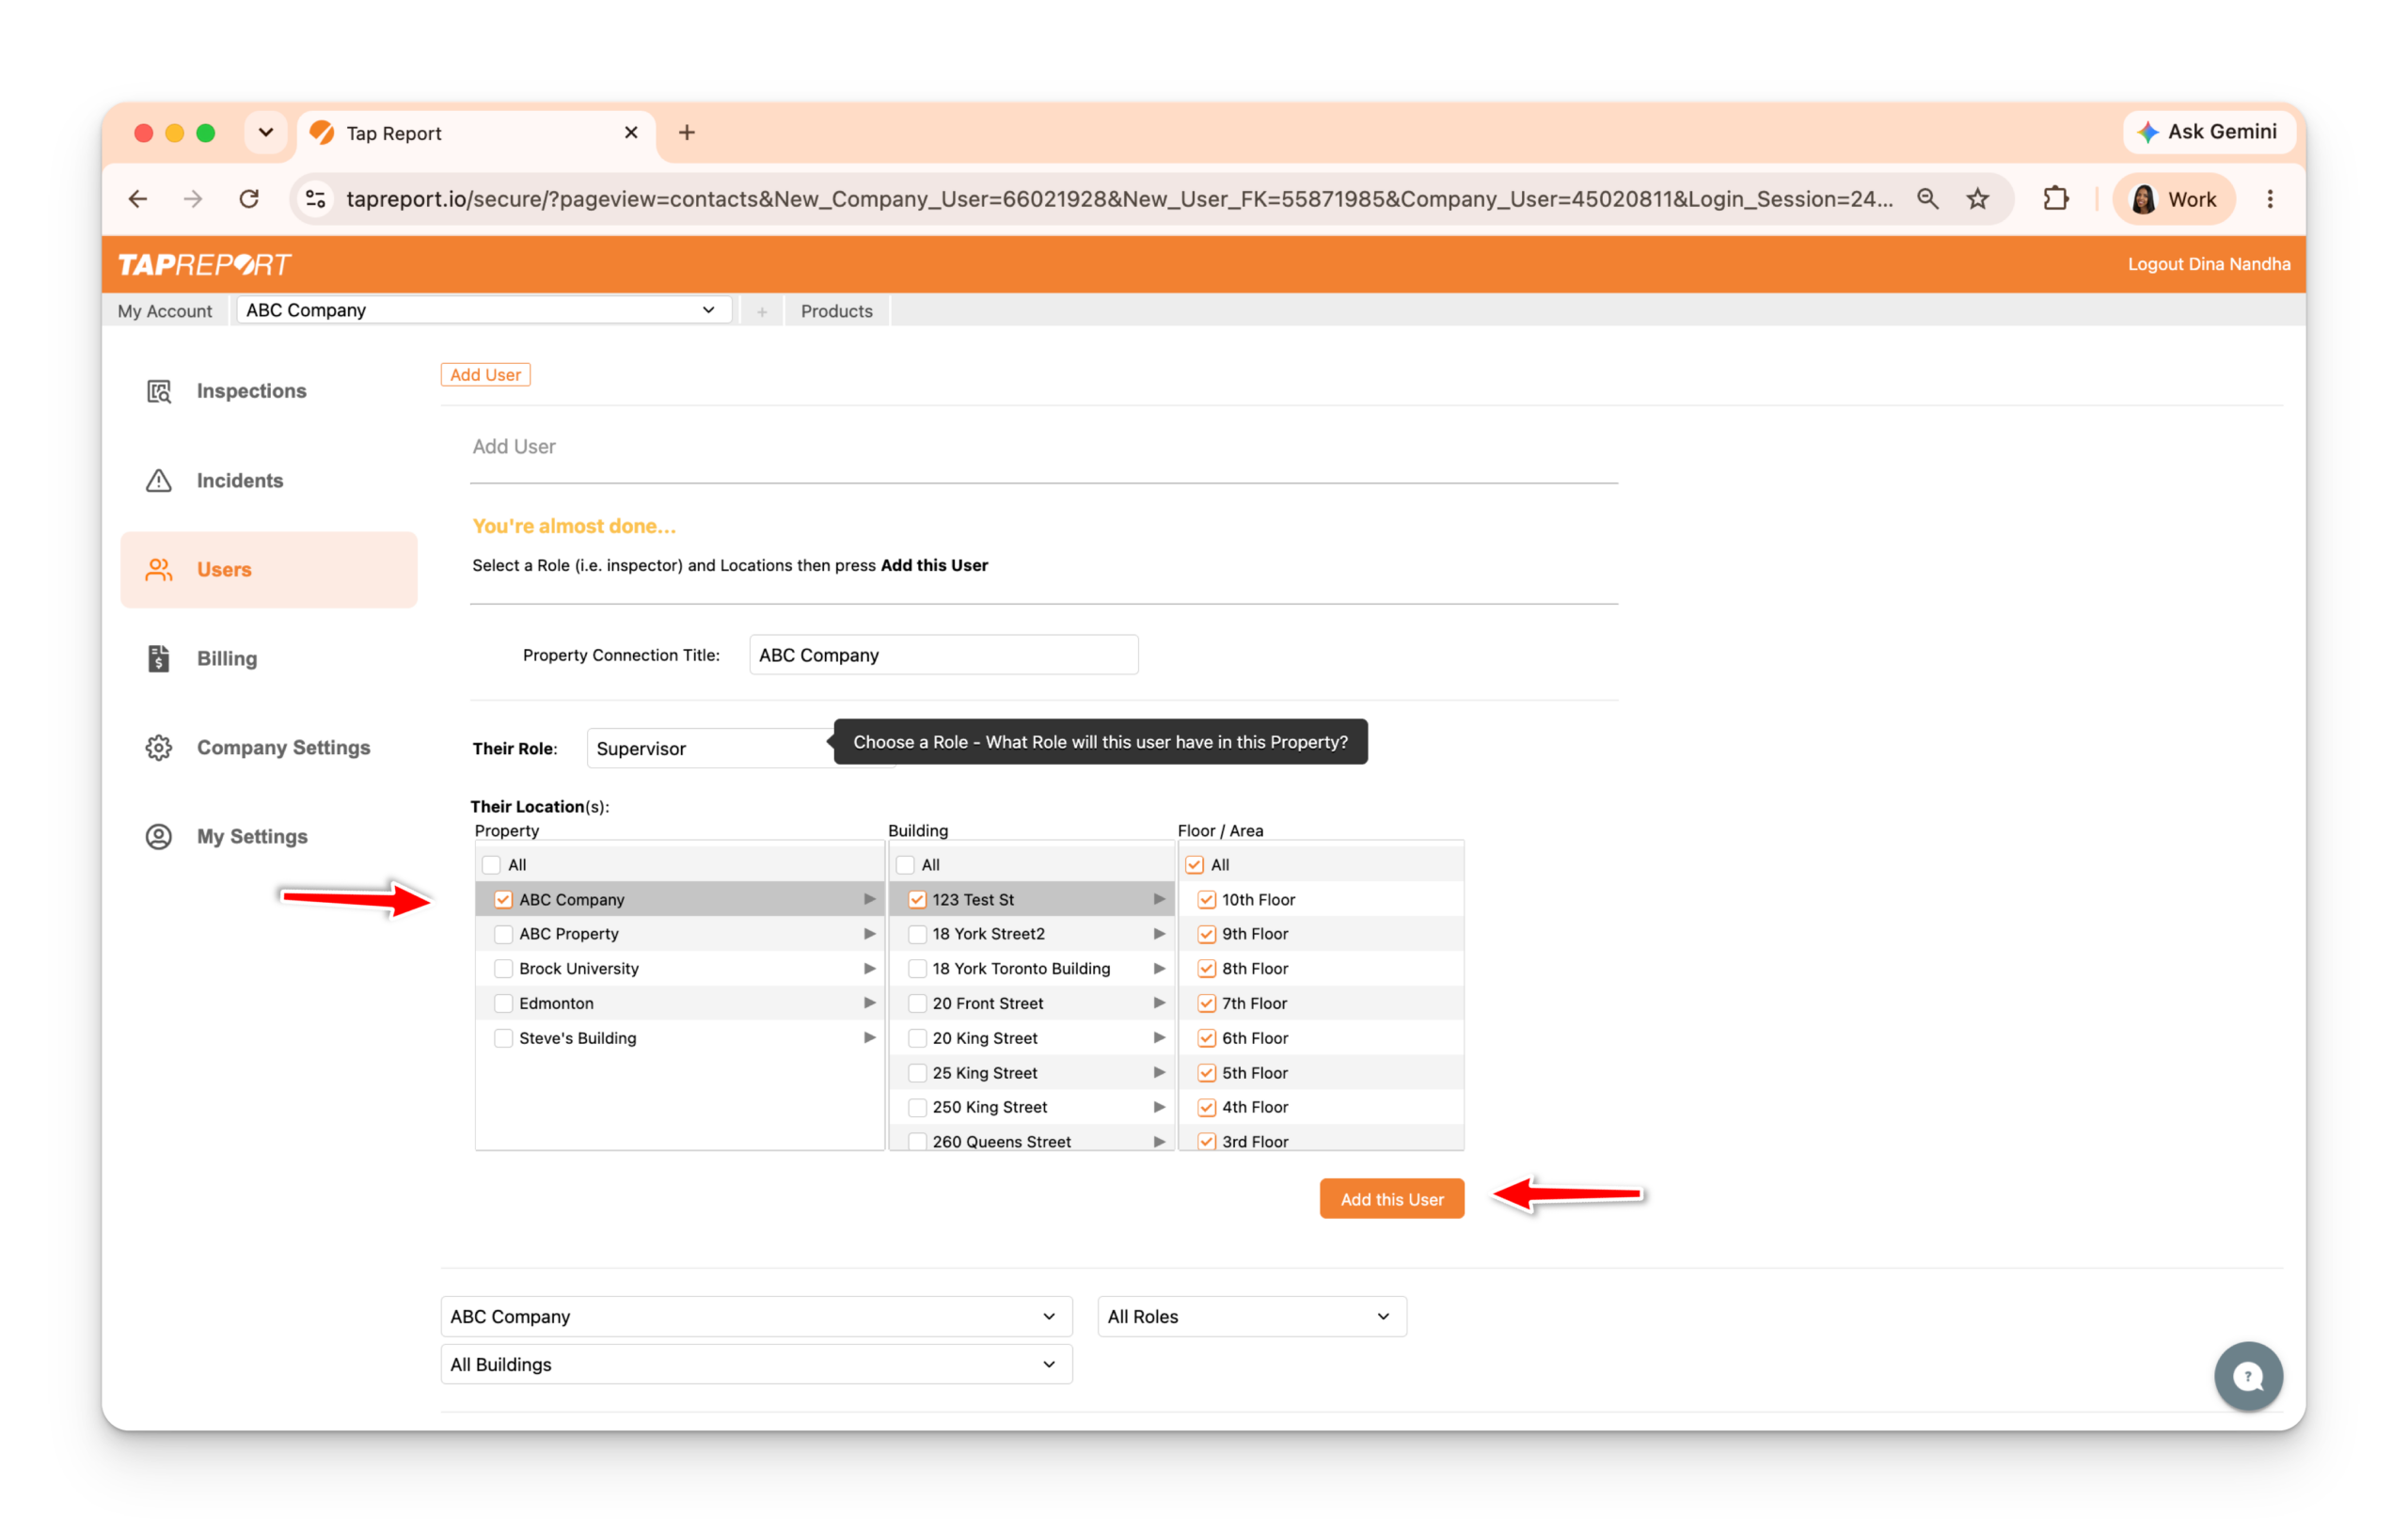Open the Extensions puzzle icon
2408x1532 pixels.
(2055, 199)
